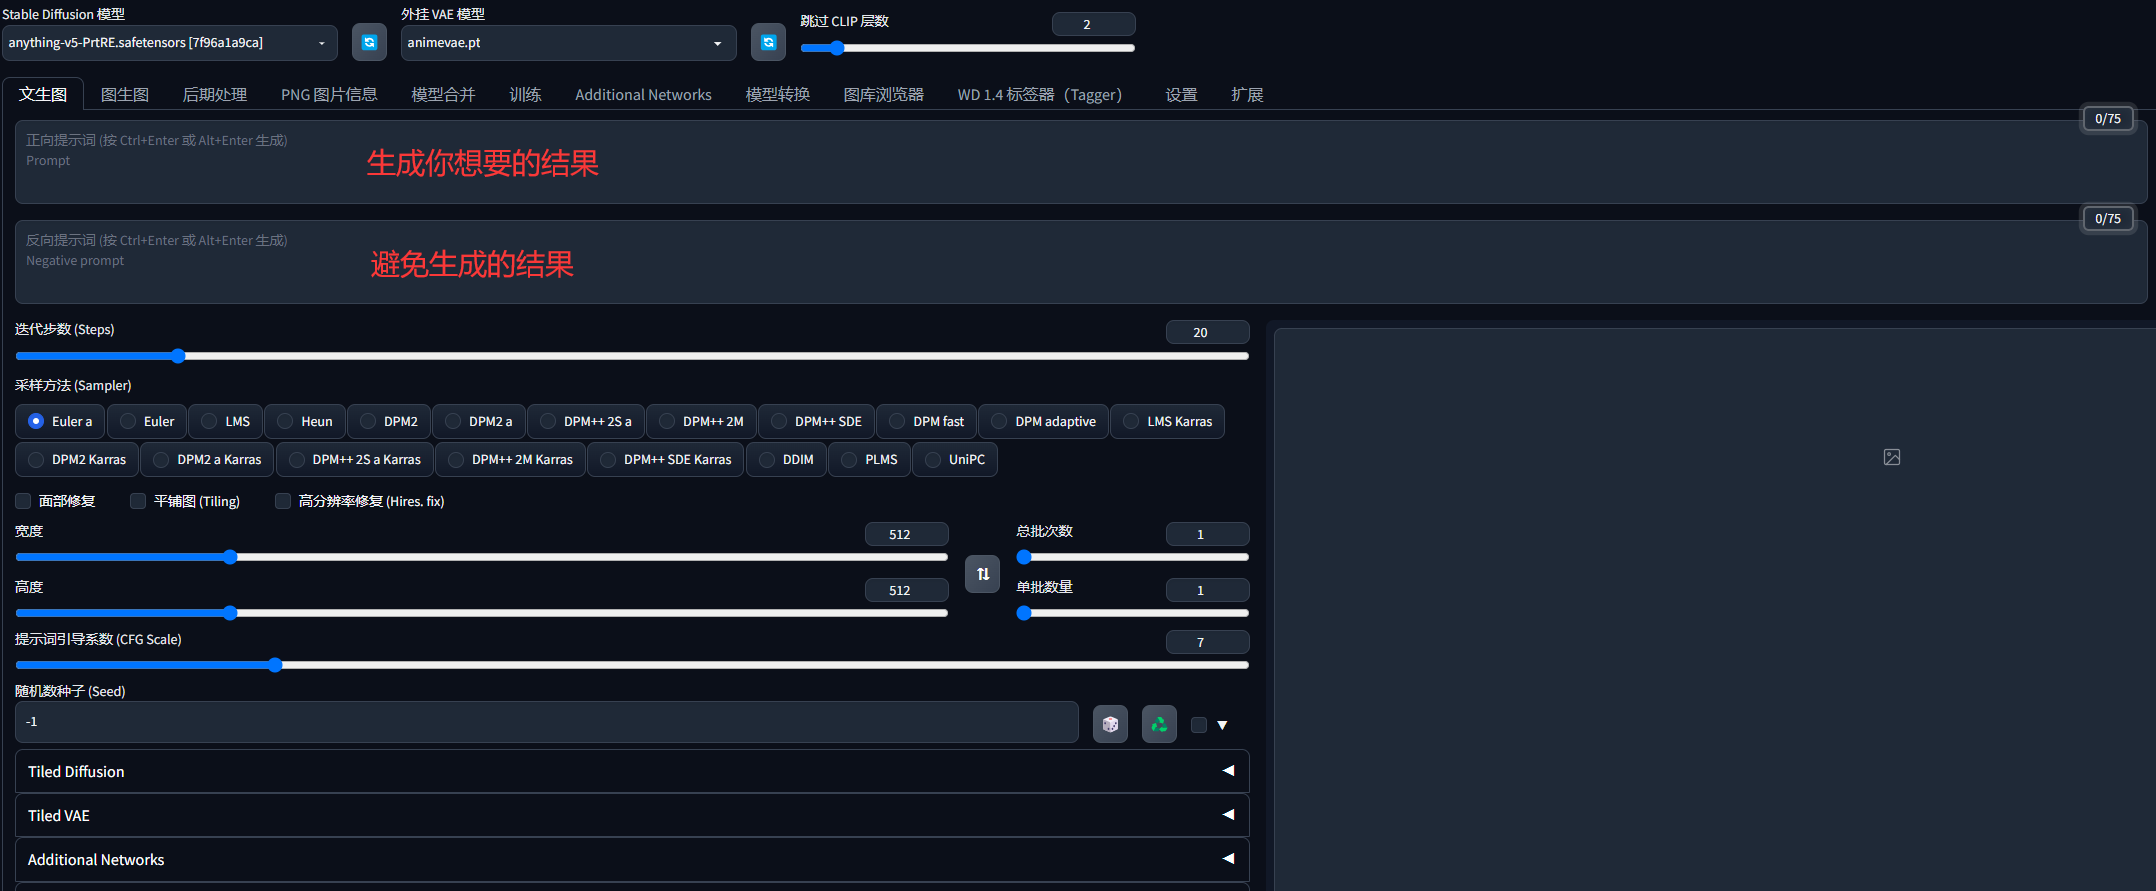Refresh the external VAE model list

[768, 42]
